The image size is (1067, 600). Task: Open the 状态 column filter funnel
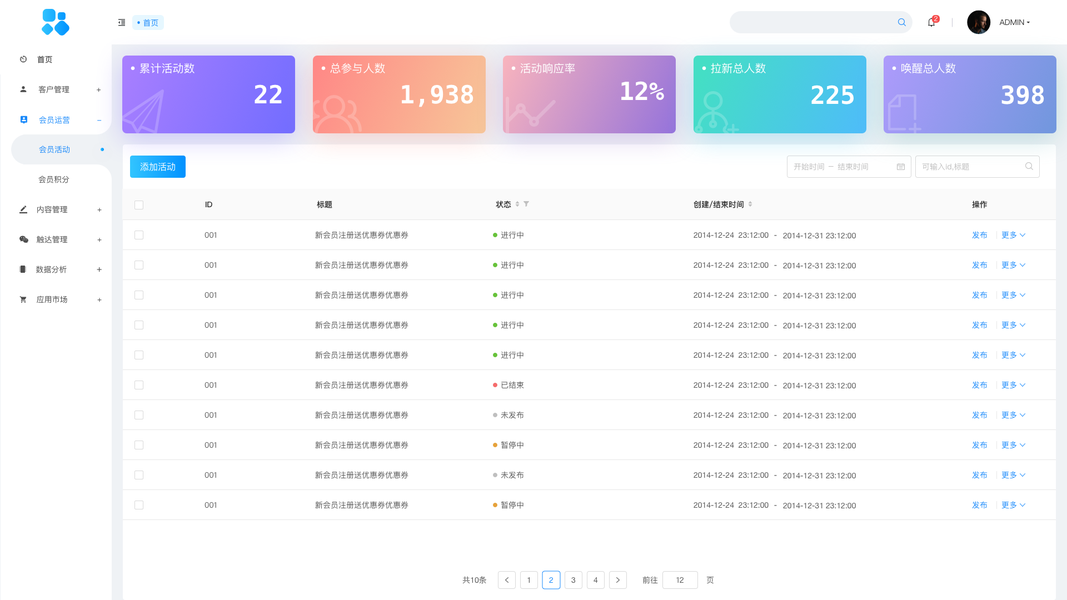coord(526,204)
